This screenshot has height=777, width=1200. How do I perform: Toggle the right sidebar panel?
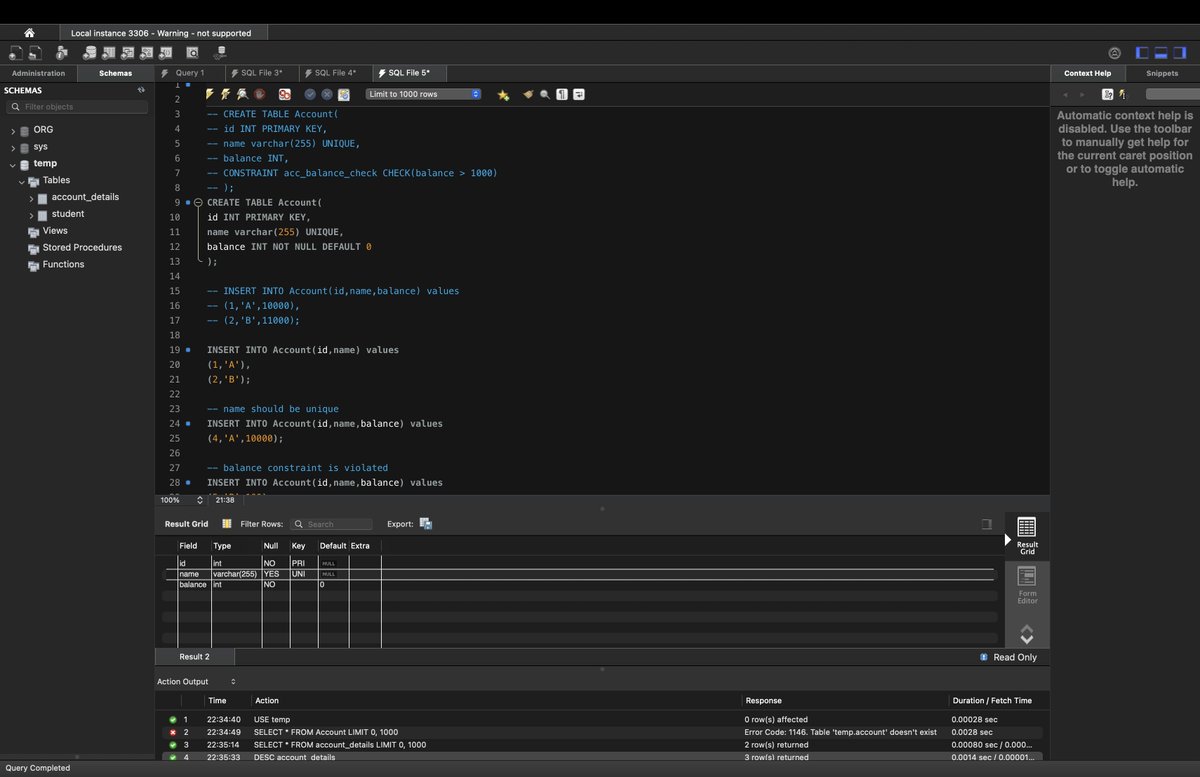pyautogui.click(x=1181, y=53)
